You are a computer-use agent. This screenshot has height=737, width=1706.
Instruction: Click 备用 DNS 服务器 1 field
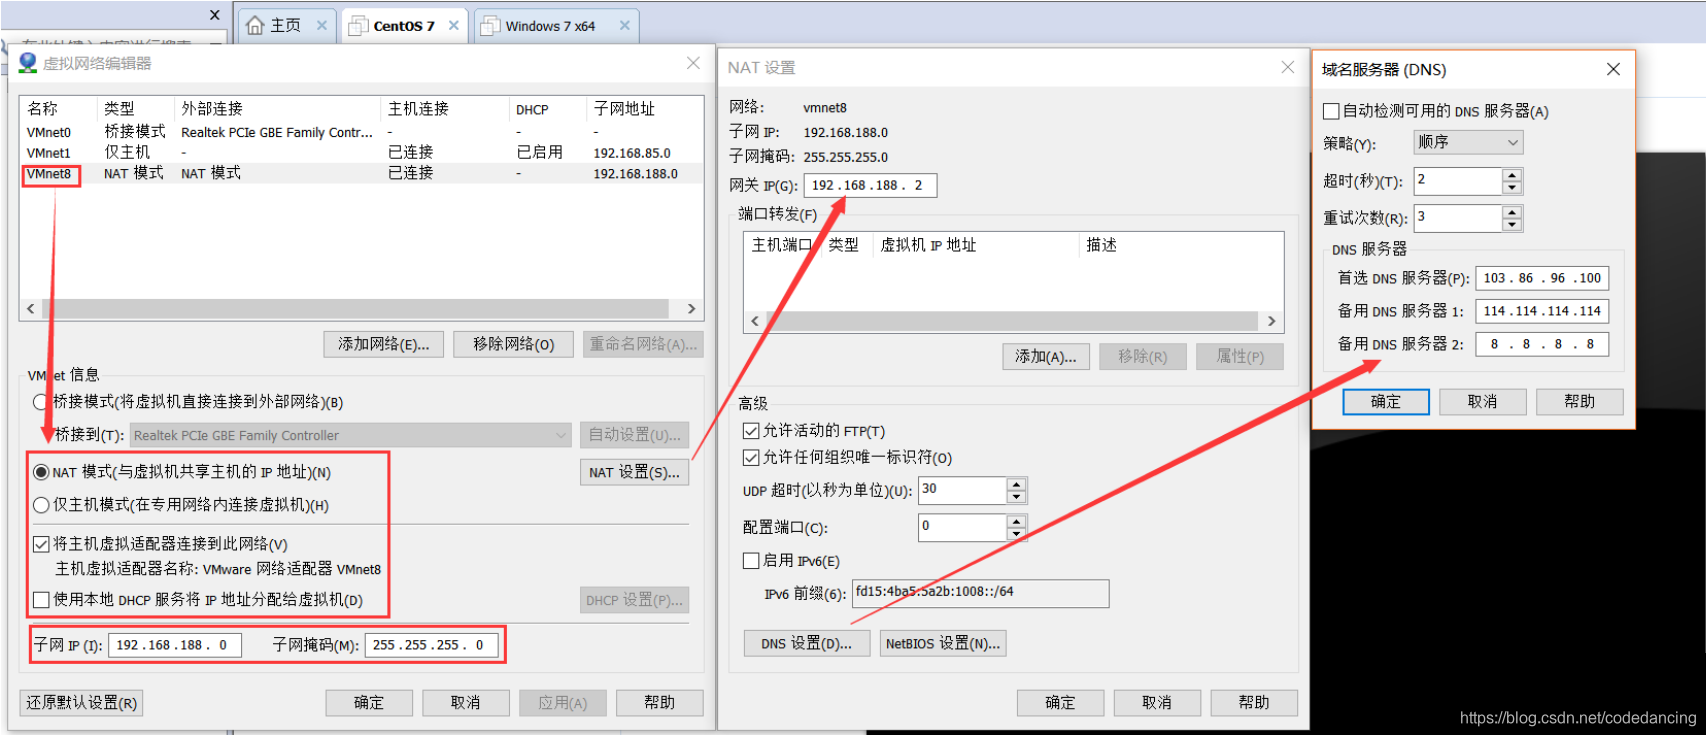pos(1542,311)
